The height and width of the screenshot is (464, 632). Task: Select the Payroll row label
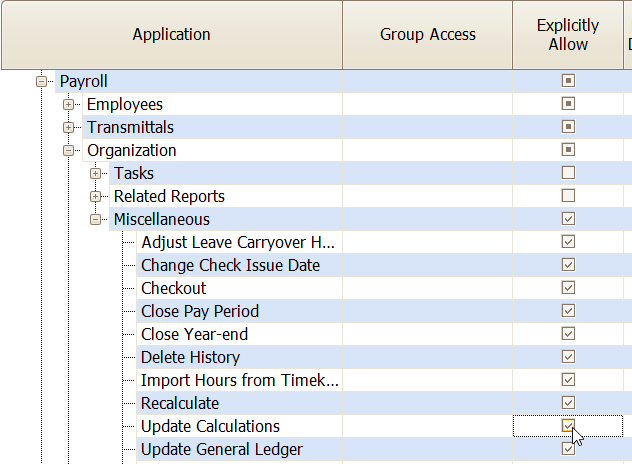(x=83, y=81)
